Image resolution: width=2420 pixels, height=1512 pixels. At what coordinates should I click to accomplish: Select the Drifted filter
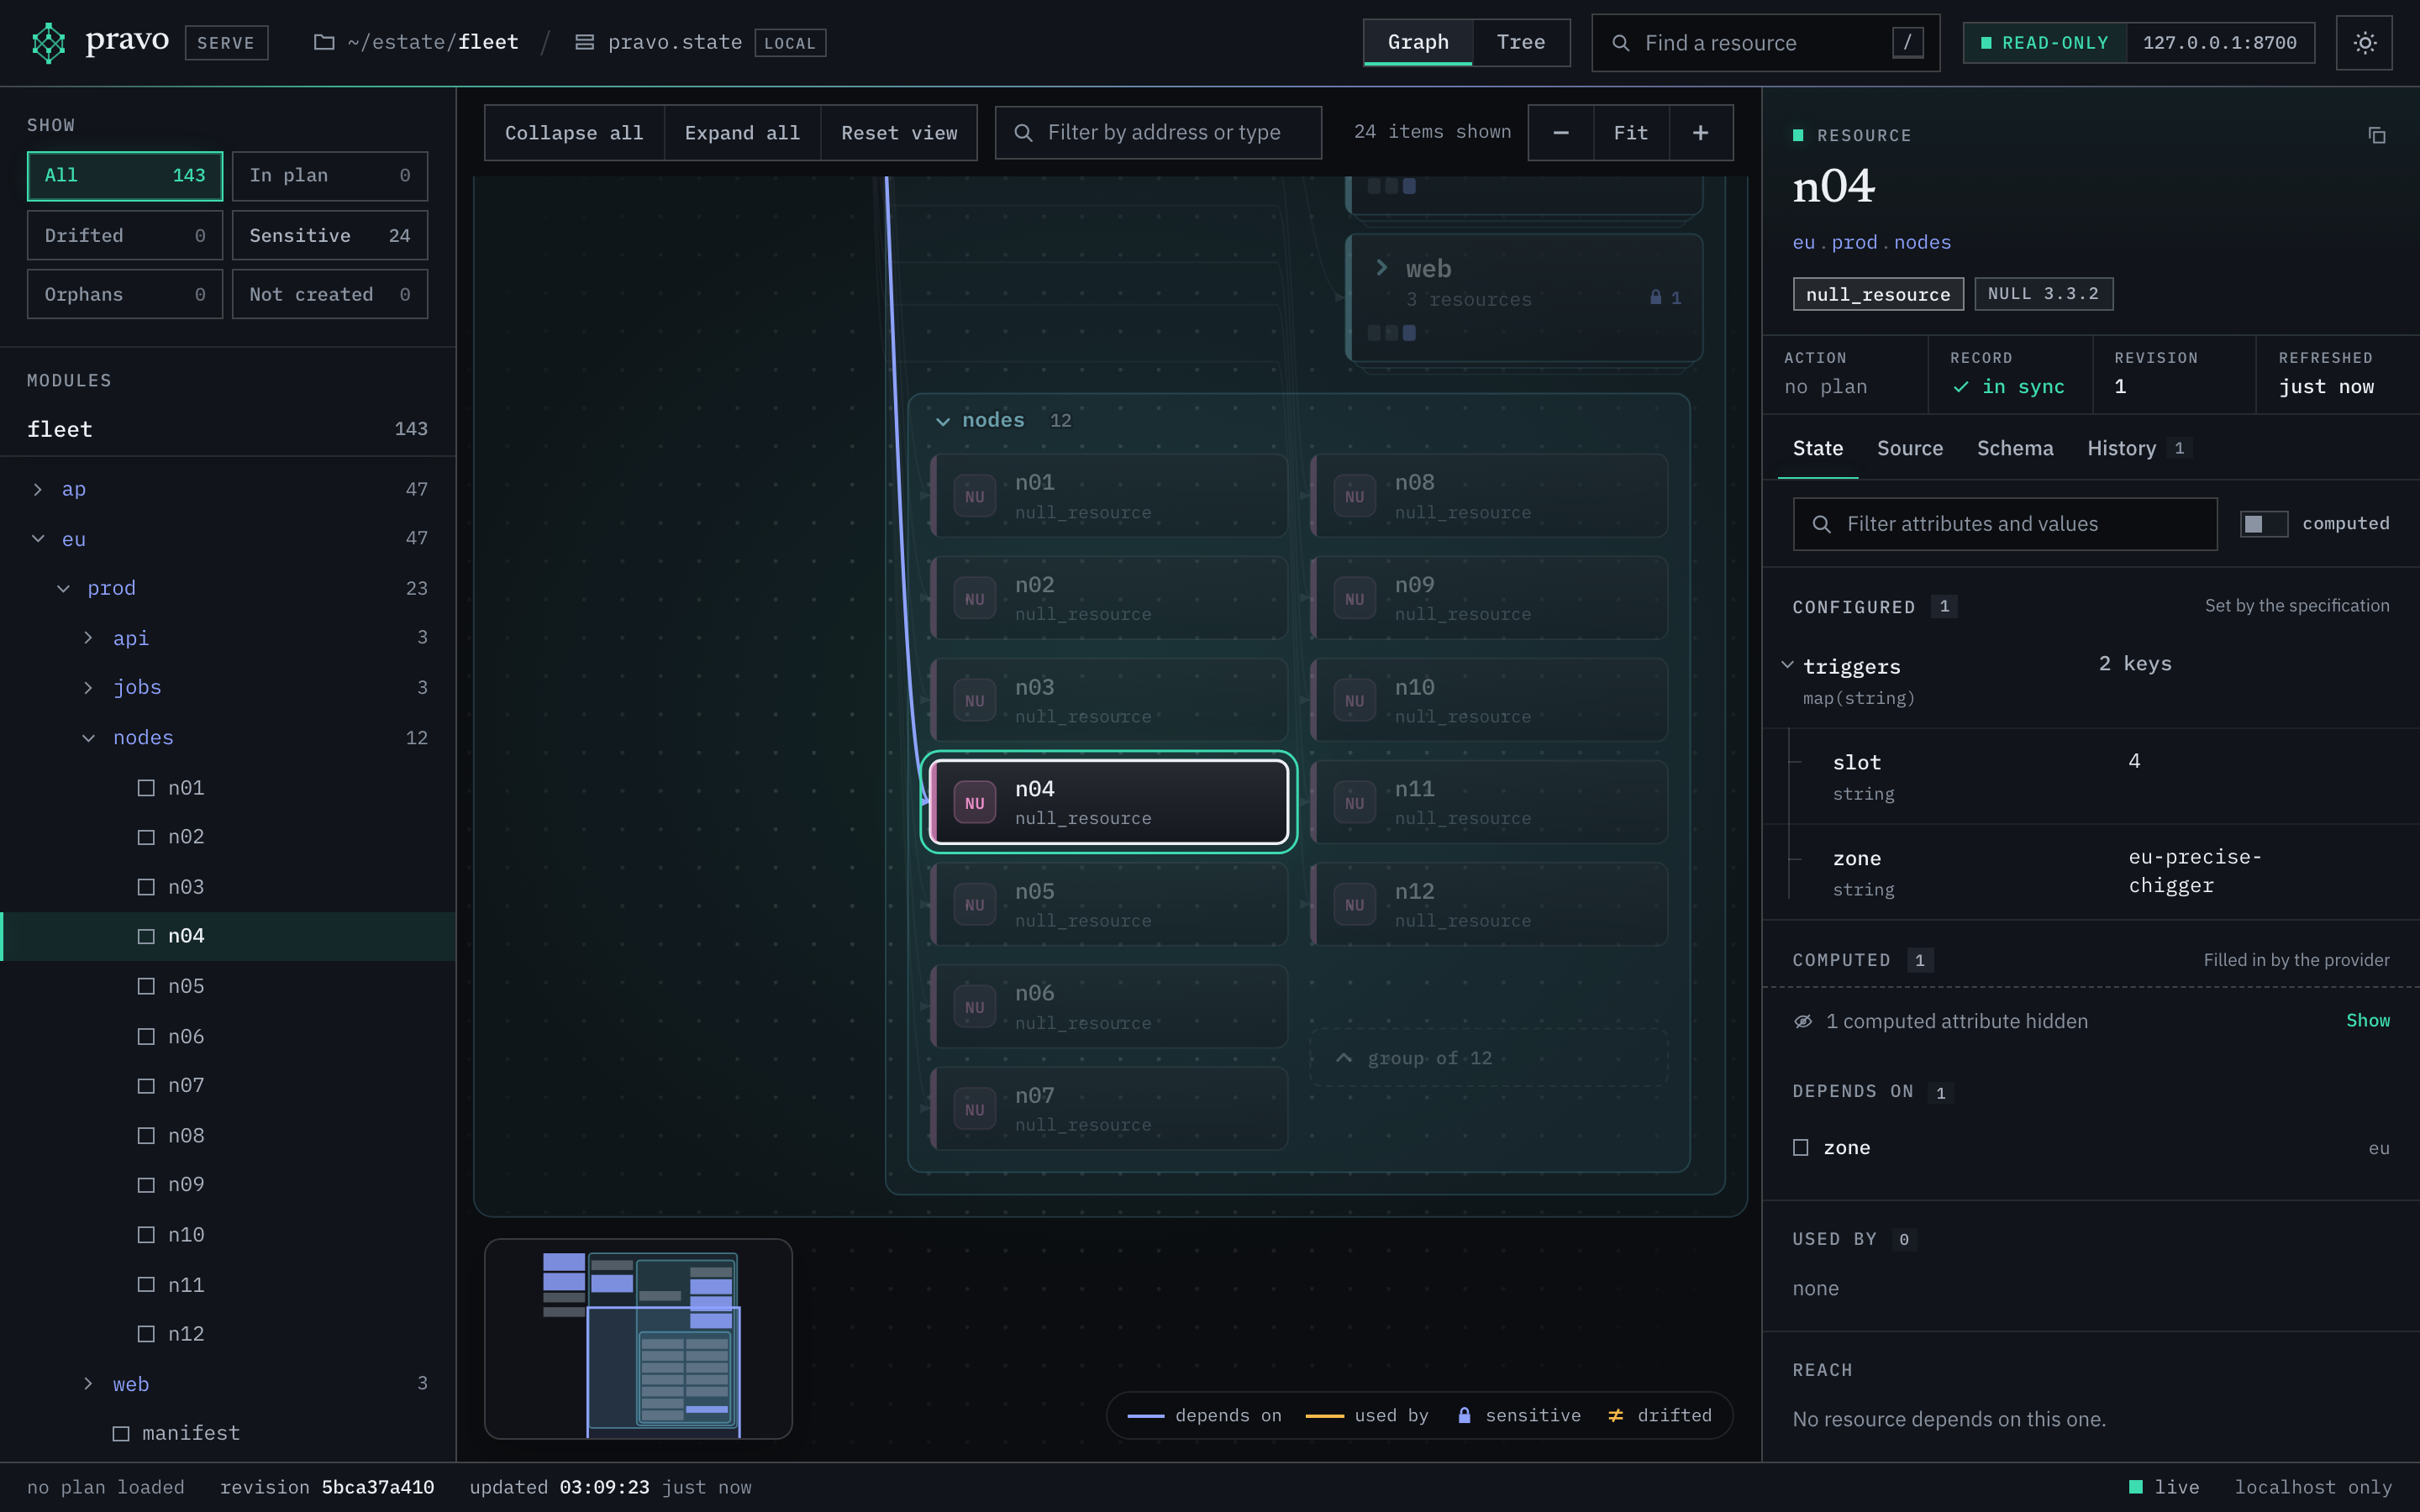click(x=125, y=236)
